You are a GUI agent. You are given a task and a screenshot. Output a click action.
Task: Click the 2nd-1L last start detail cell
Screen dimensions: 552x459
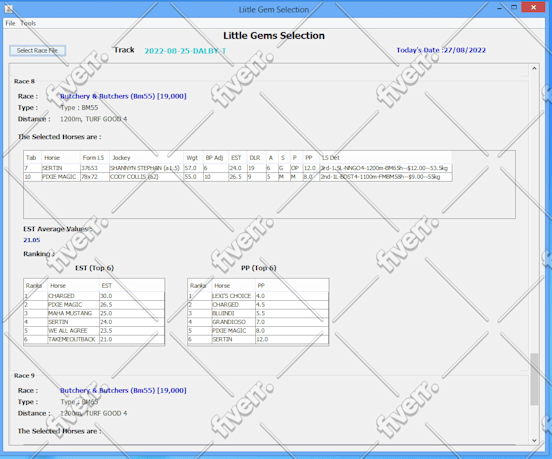click(385, 177)
